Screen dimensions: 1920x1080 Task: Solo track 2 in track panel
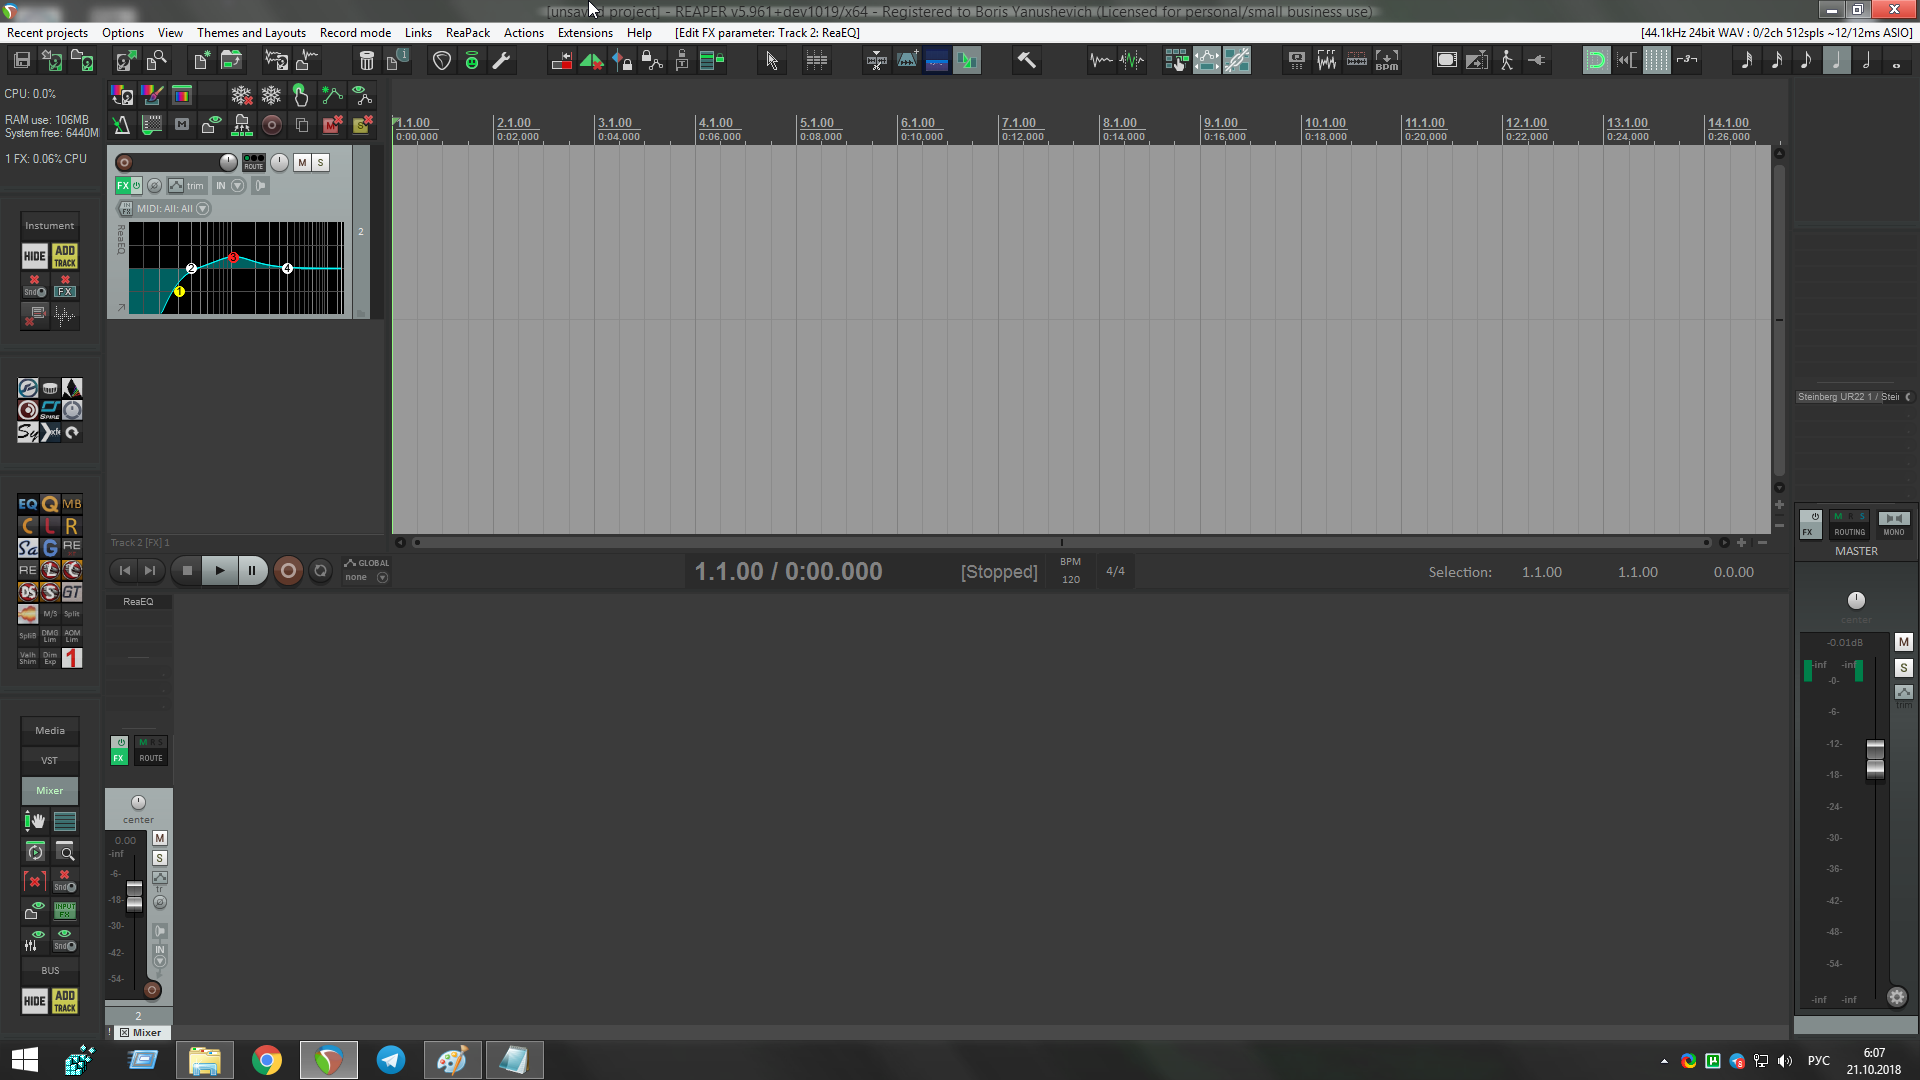[321, 162]
